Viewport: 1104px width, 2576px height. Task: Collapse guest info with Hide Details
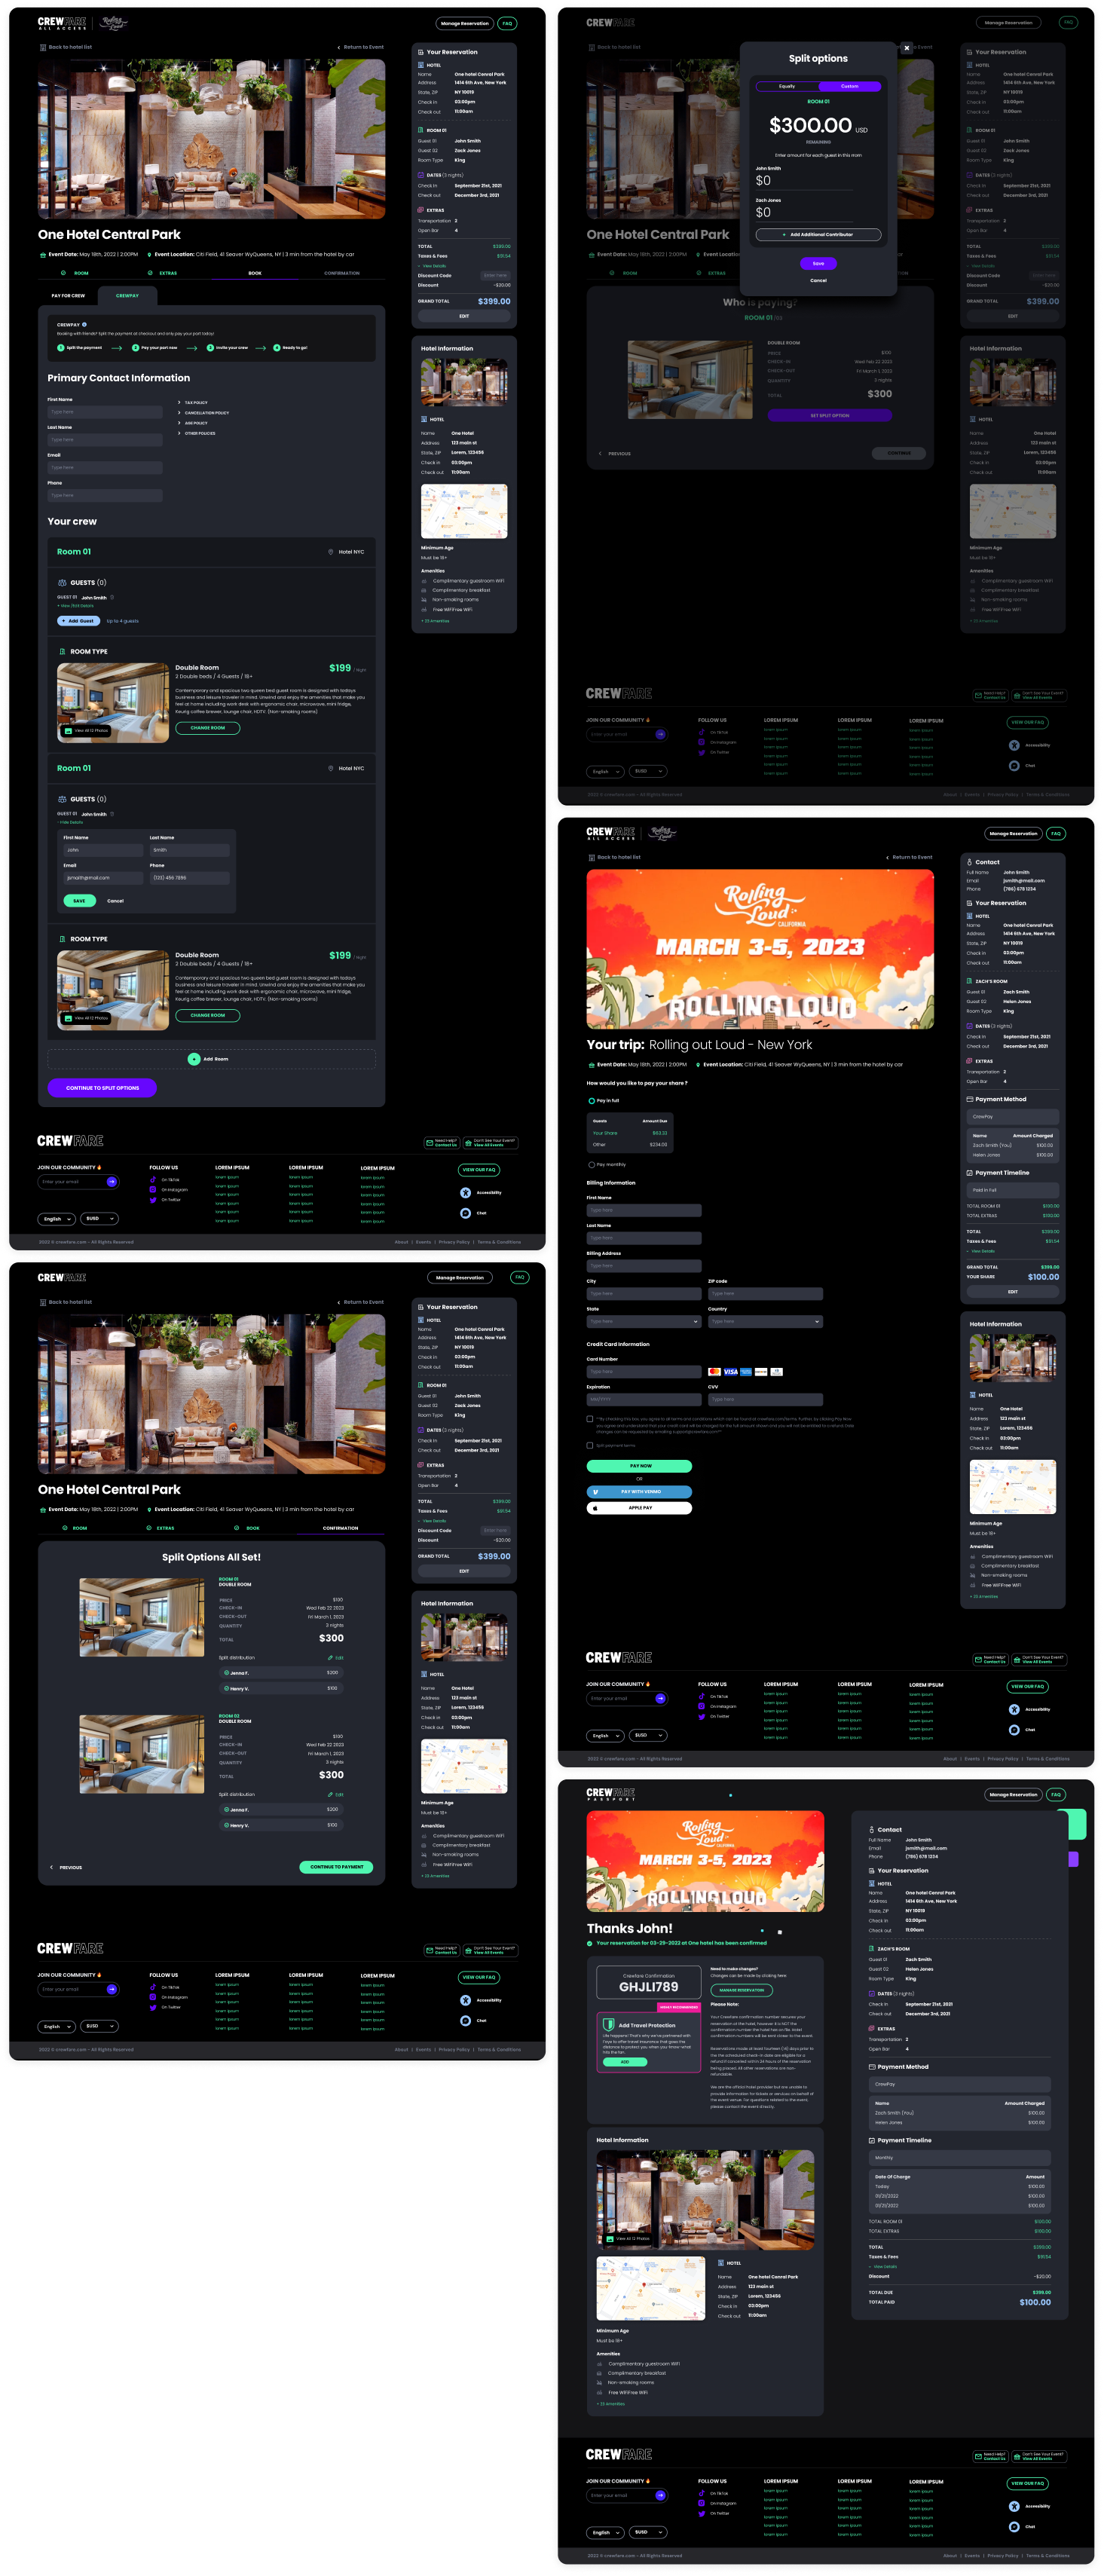coord(70,822)
